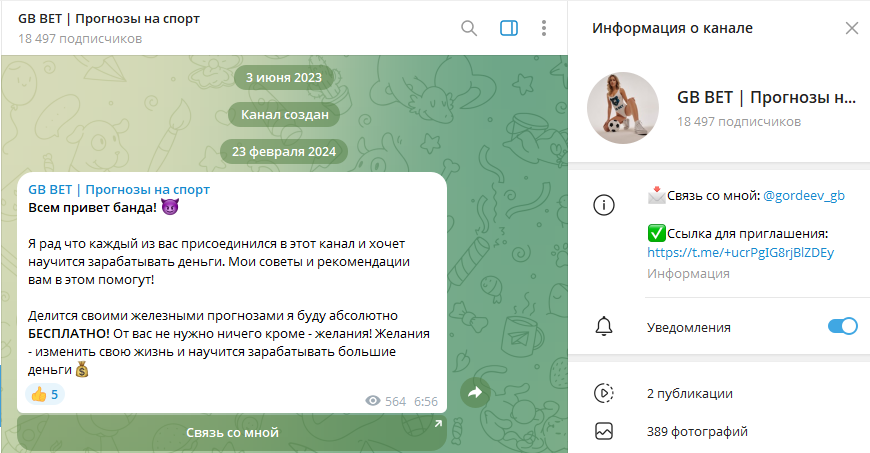The image size is (870, 453).
Task: Click the message time 6:56
Action: (426, 401)
